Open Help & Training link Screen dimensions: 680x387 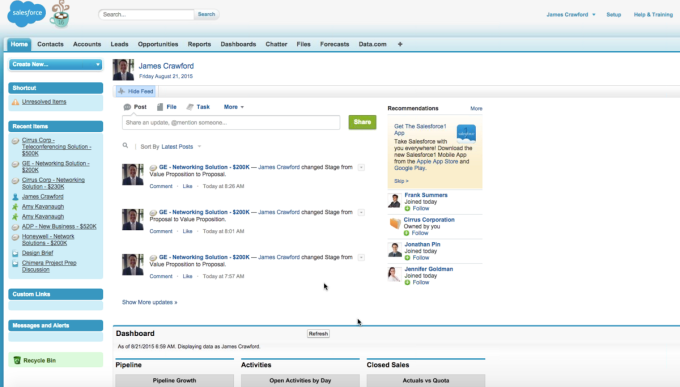pyautogui.click(x=653, y=14)
